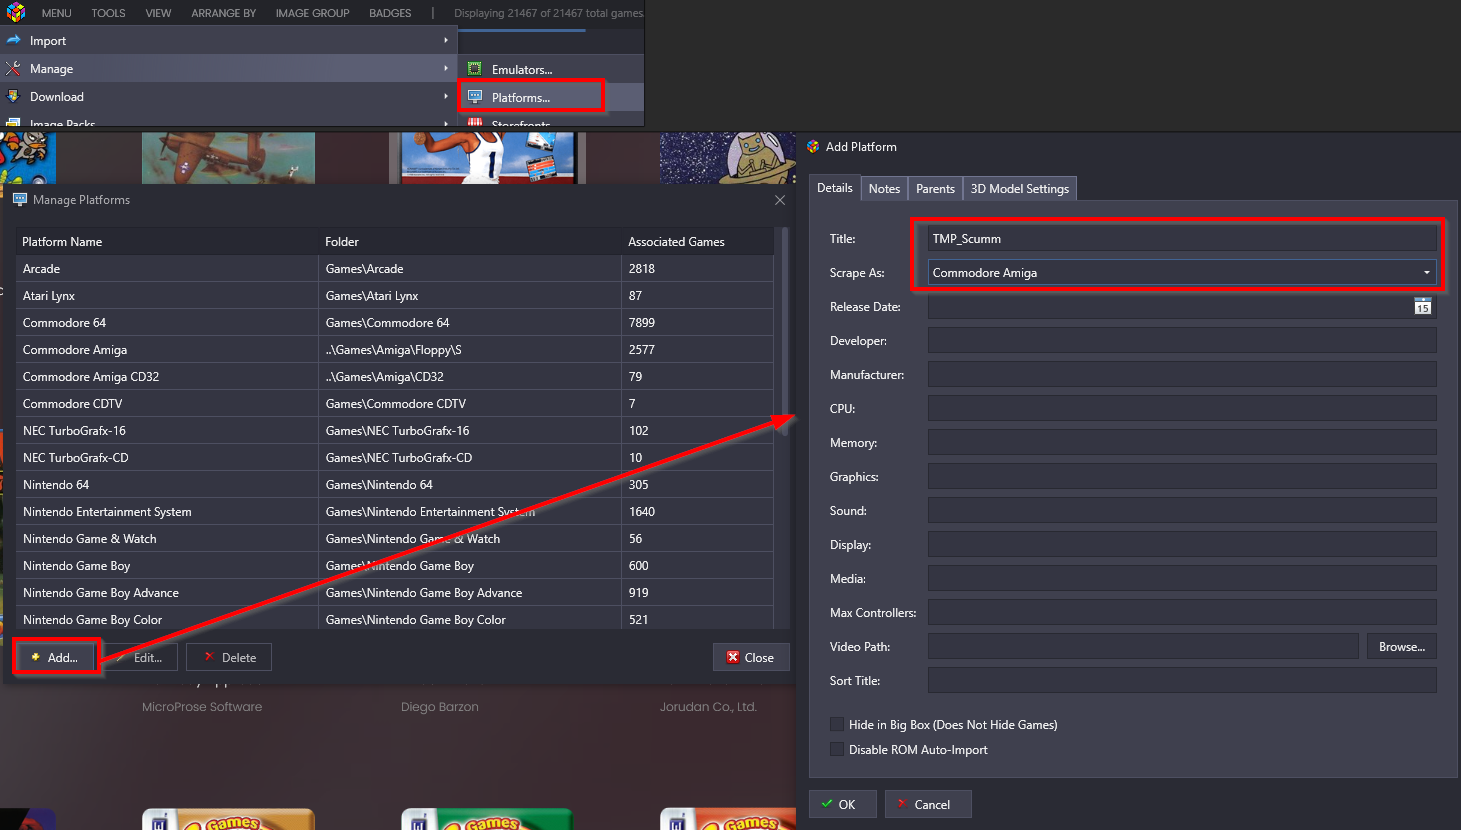The height and width of the screenshot is (830, 1461).
Task: Enable Hide in Big Box checkbox
Action: pos(837,724)
